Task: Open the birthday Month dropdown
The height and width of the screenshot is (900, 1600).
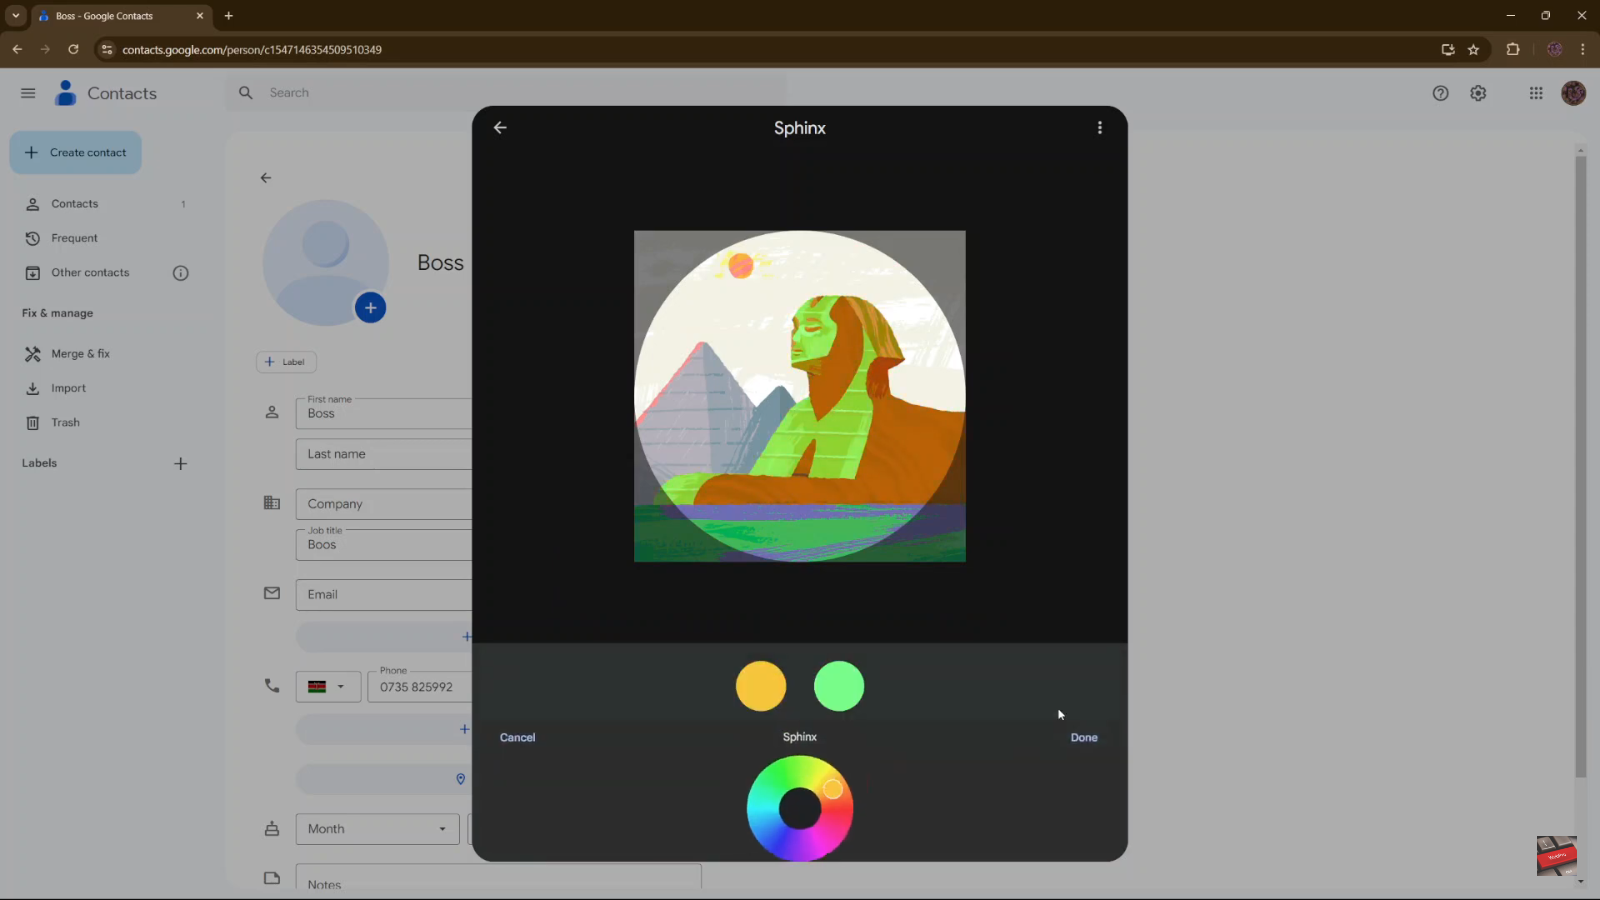Action: click(377, 829)
